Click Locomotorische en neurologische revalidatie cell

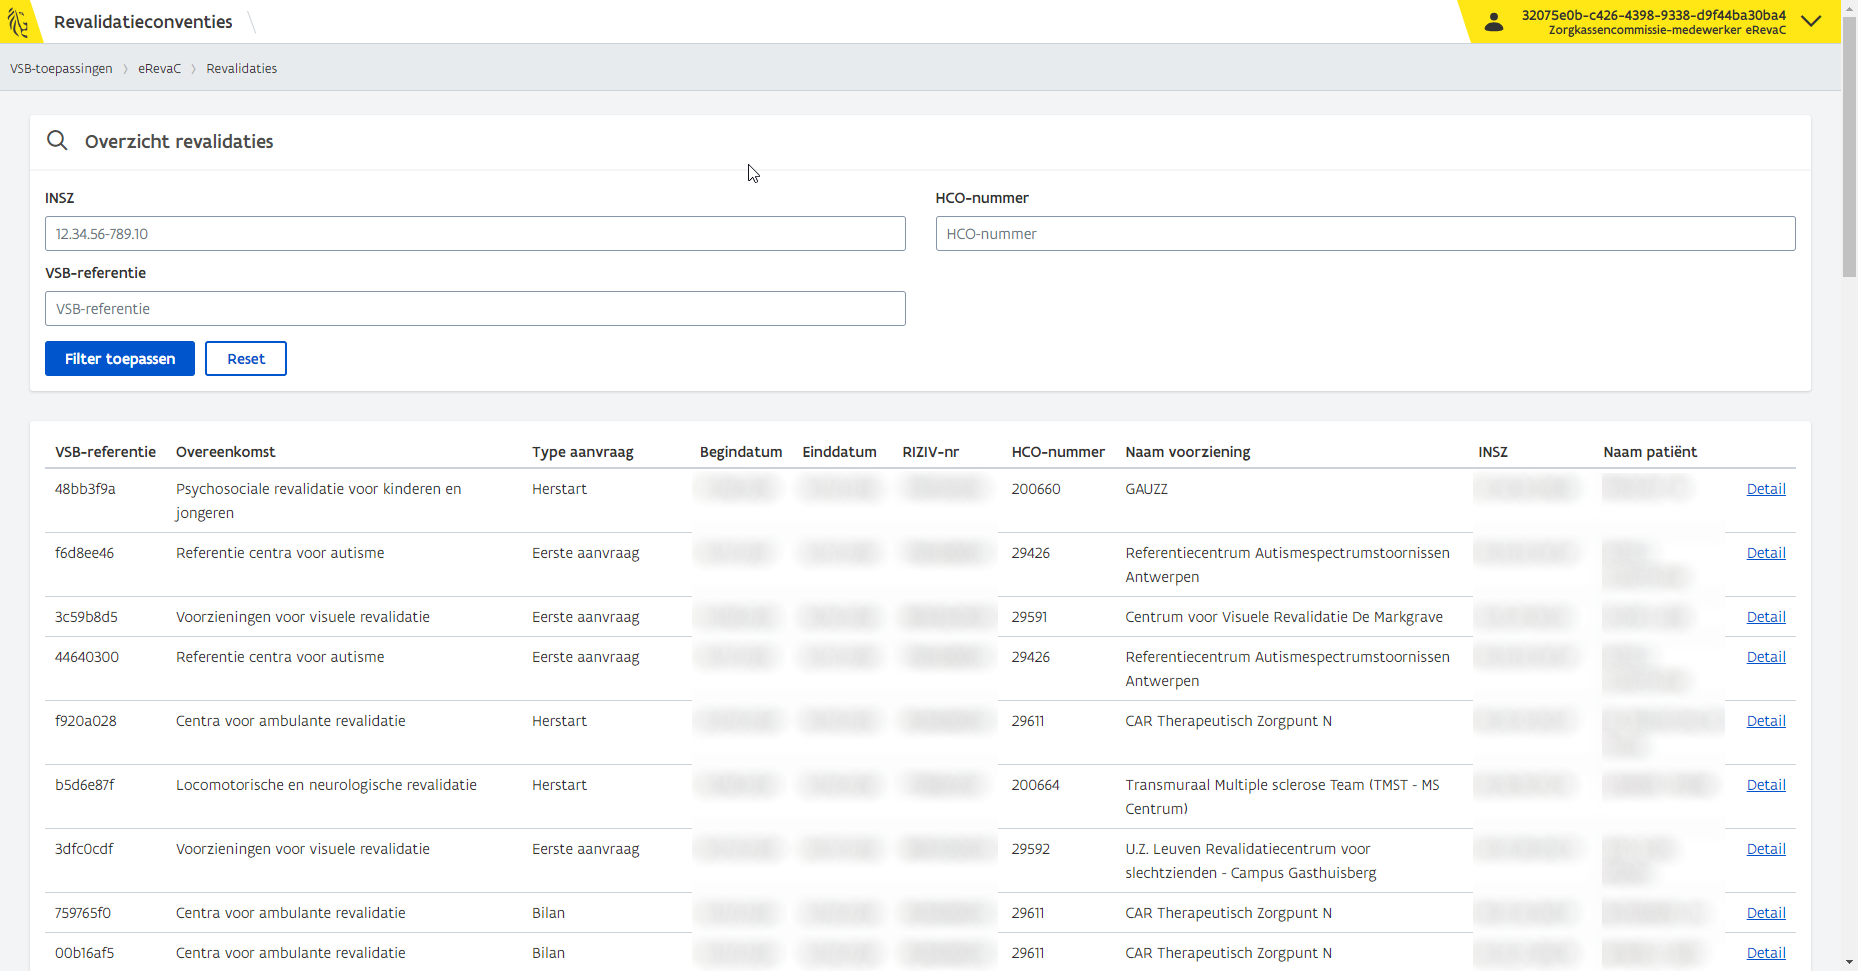click(x=326, y=785)
